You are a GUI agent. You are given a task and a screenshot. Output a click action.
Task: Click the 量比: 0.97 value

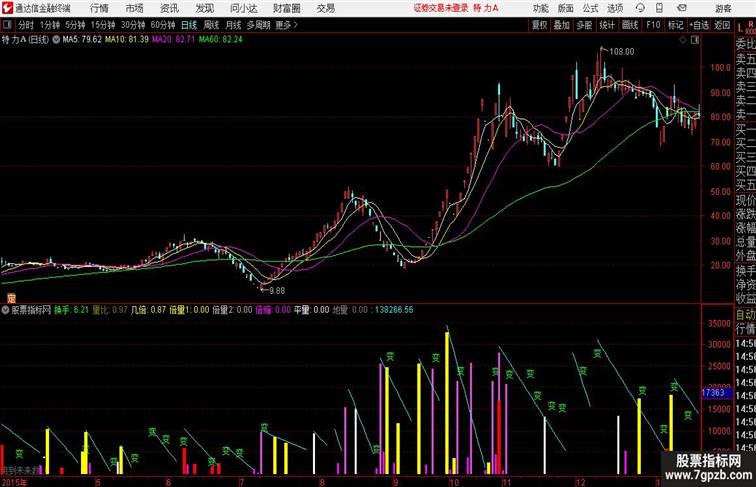point(110,310)
